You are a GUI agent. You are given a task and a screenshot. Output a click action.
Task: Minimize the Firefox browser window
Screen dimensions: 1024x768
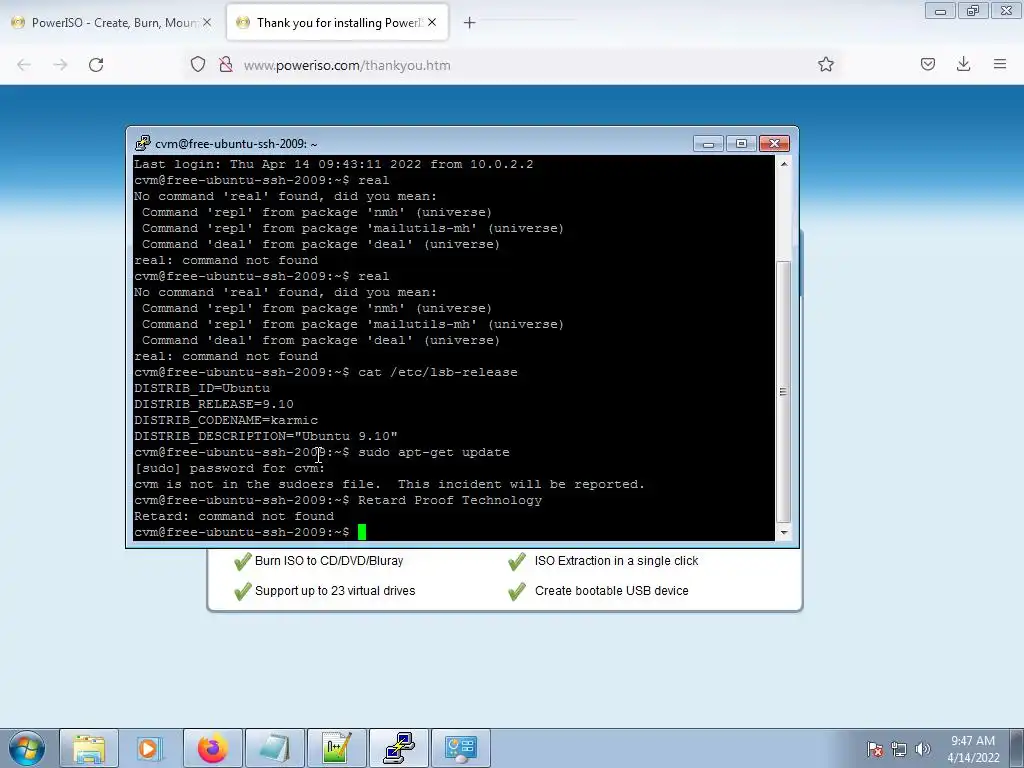[x=940, y=11]
